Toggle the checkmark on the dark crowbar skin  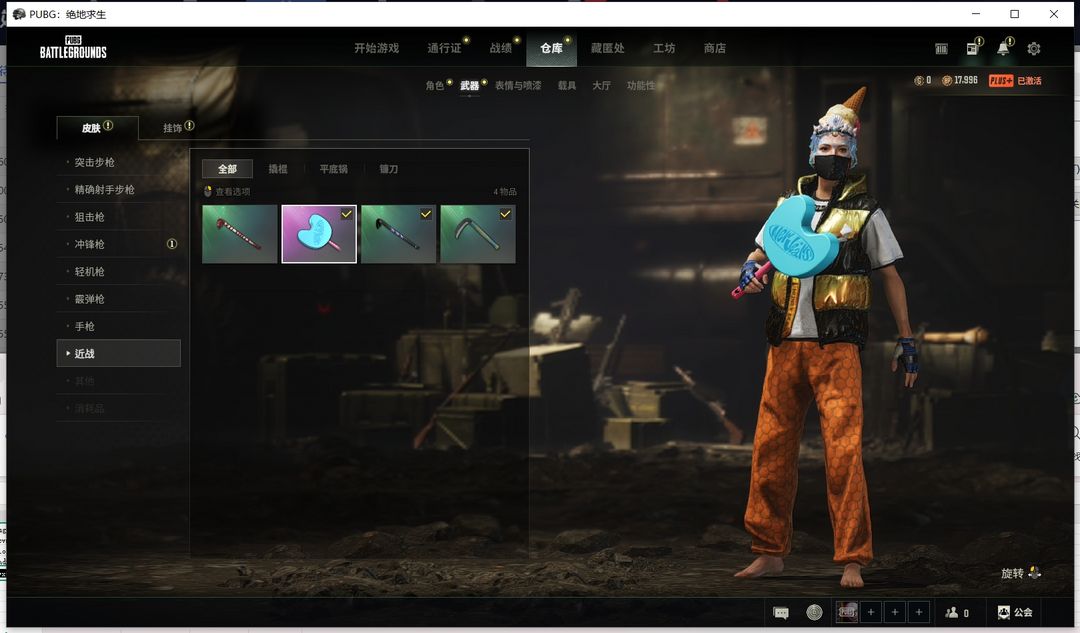click(425, 214)
